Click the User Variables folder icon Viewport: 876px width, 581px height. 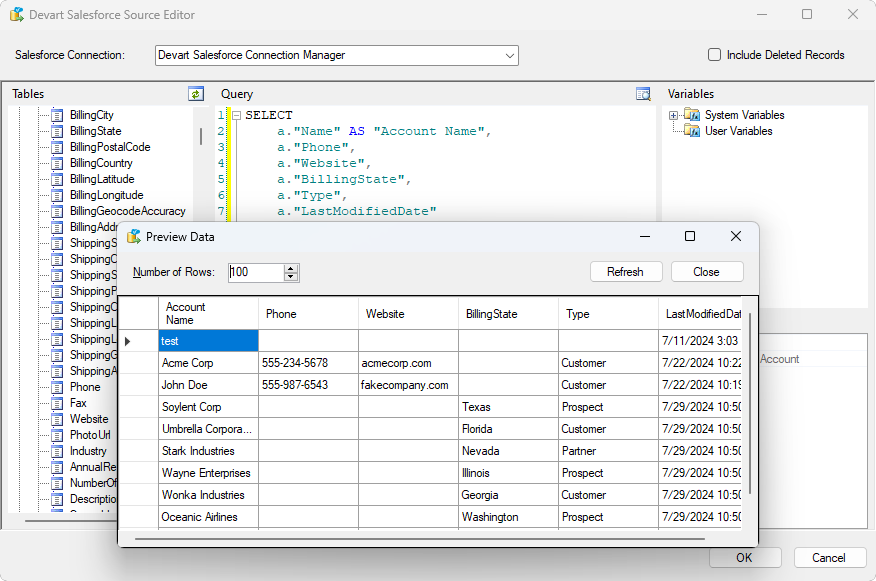693,131
